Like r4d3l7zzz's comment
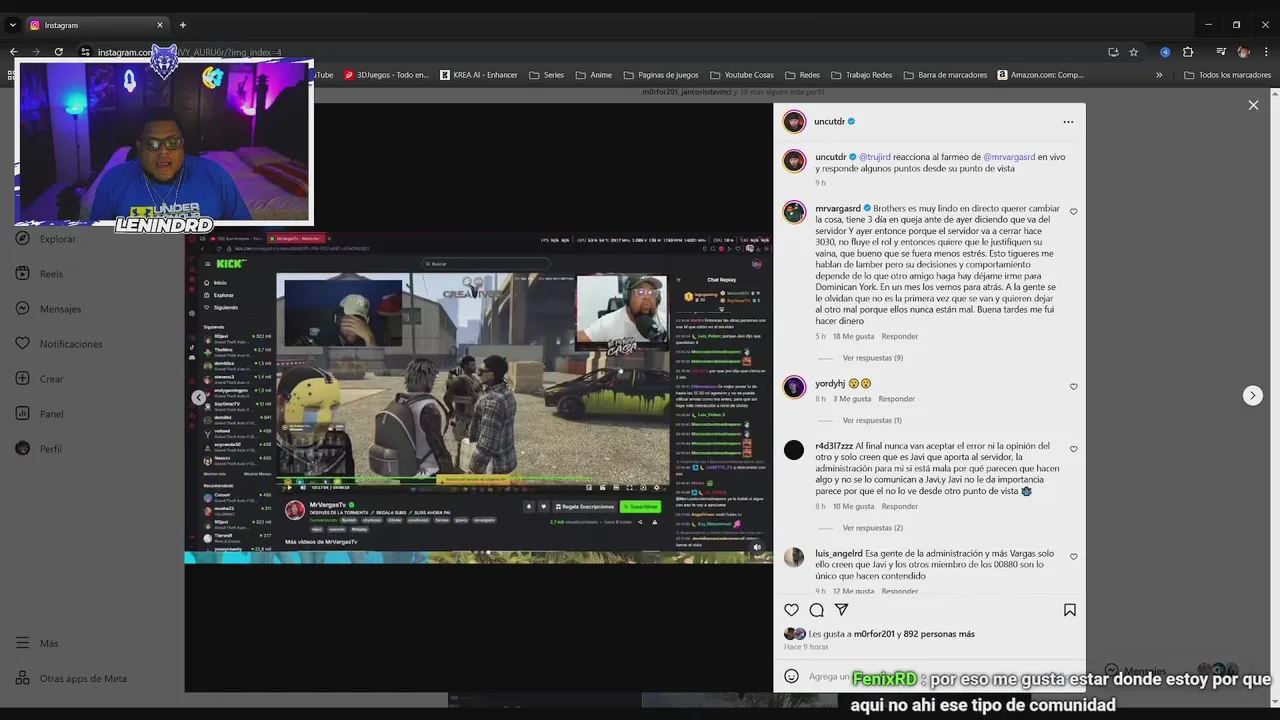The height and width of the screenshot is (720, 1280). 1074,449
